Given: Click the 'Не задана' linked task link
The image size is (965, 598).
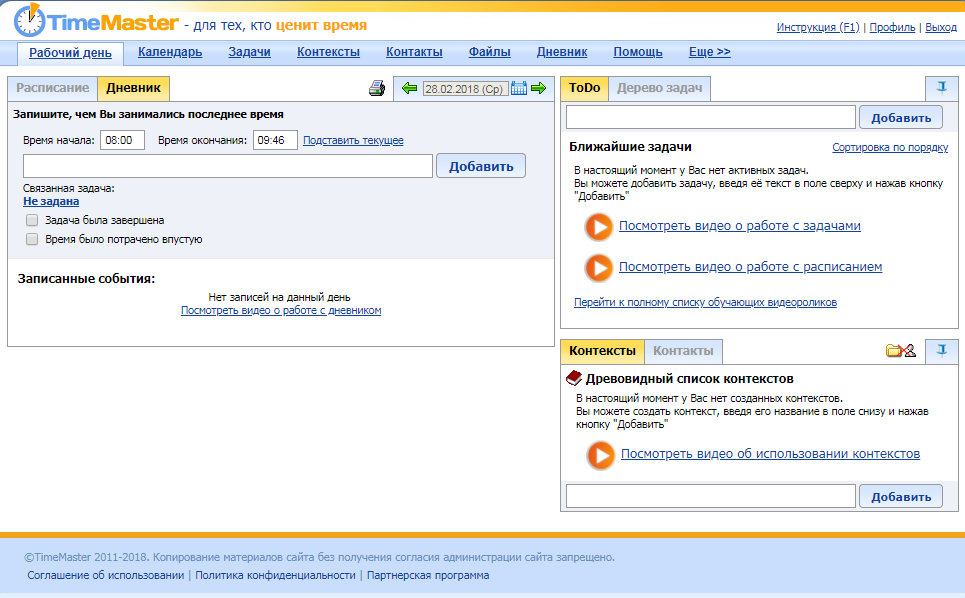Looking at the screenshot, I should coord(51,201).
